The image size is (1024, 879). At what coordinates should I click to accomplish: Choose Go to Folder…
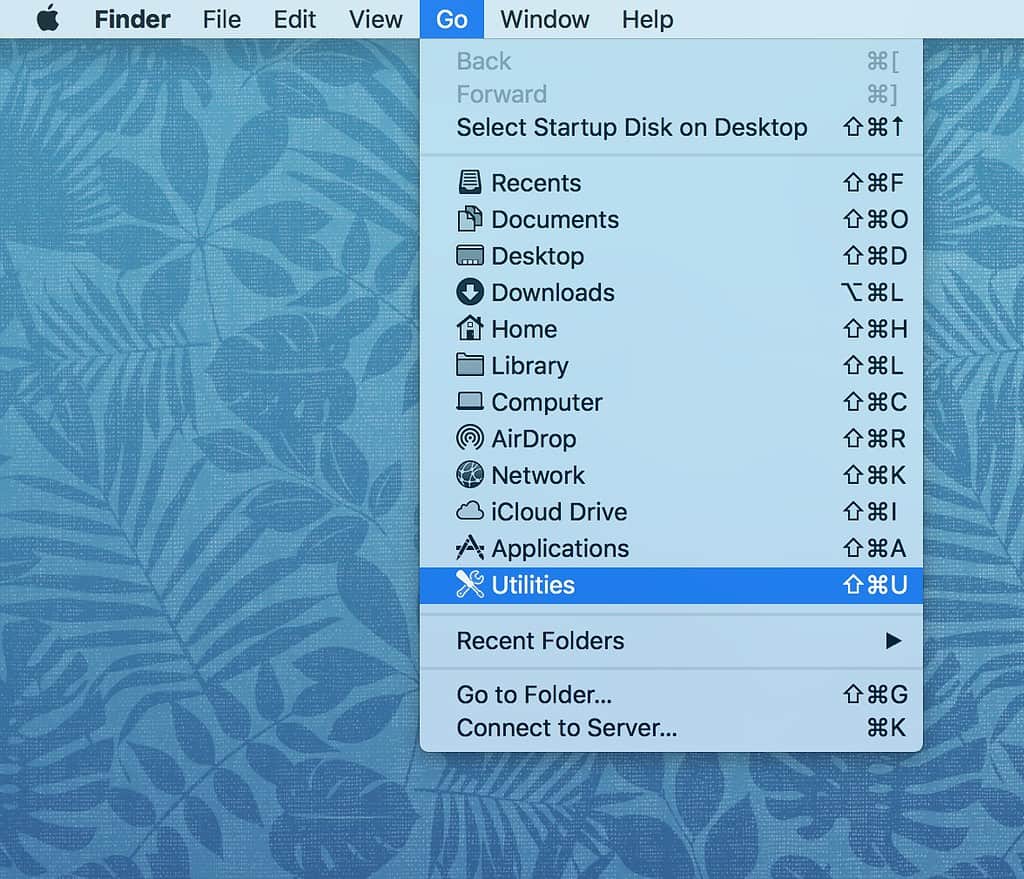[671, 694]
